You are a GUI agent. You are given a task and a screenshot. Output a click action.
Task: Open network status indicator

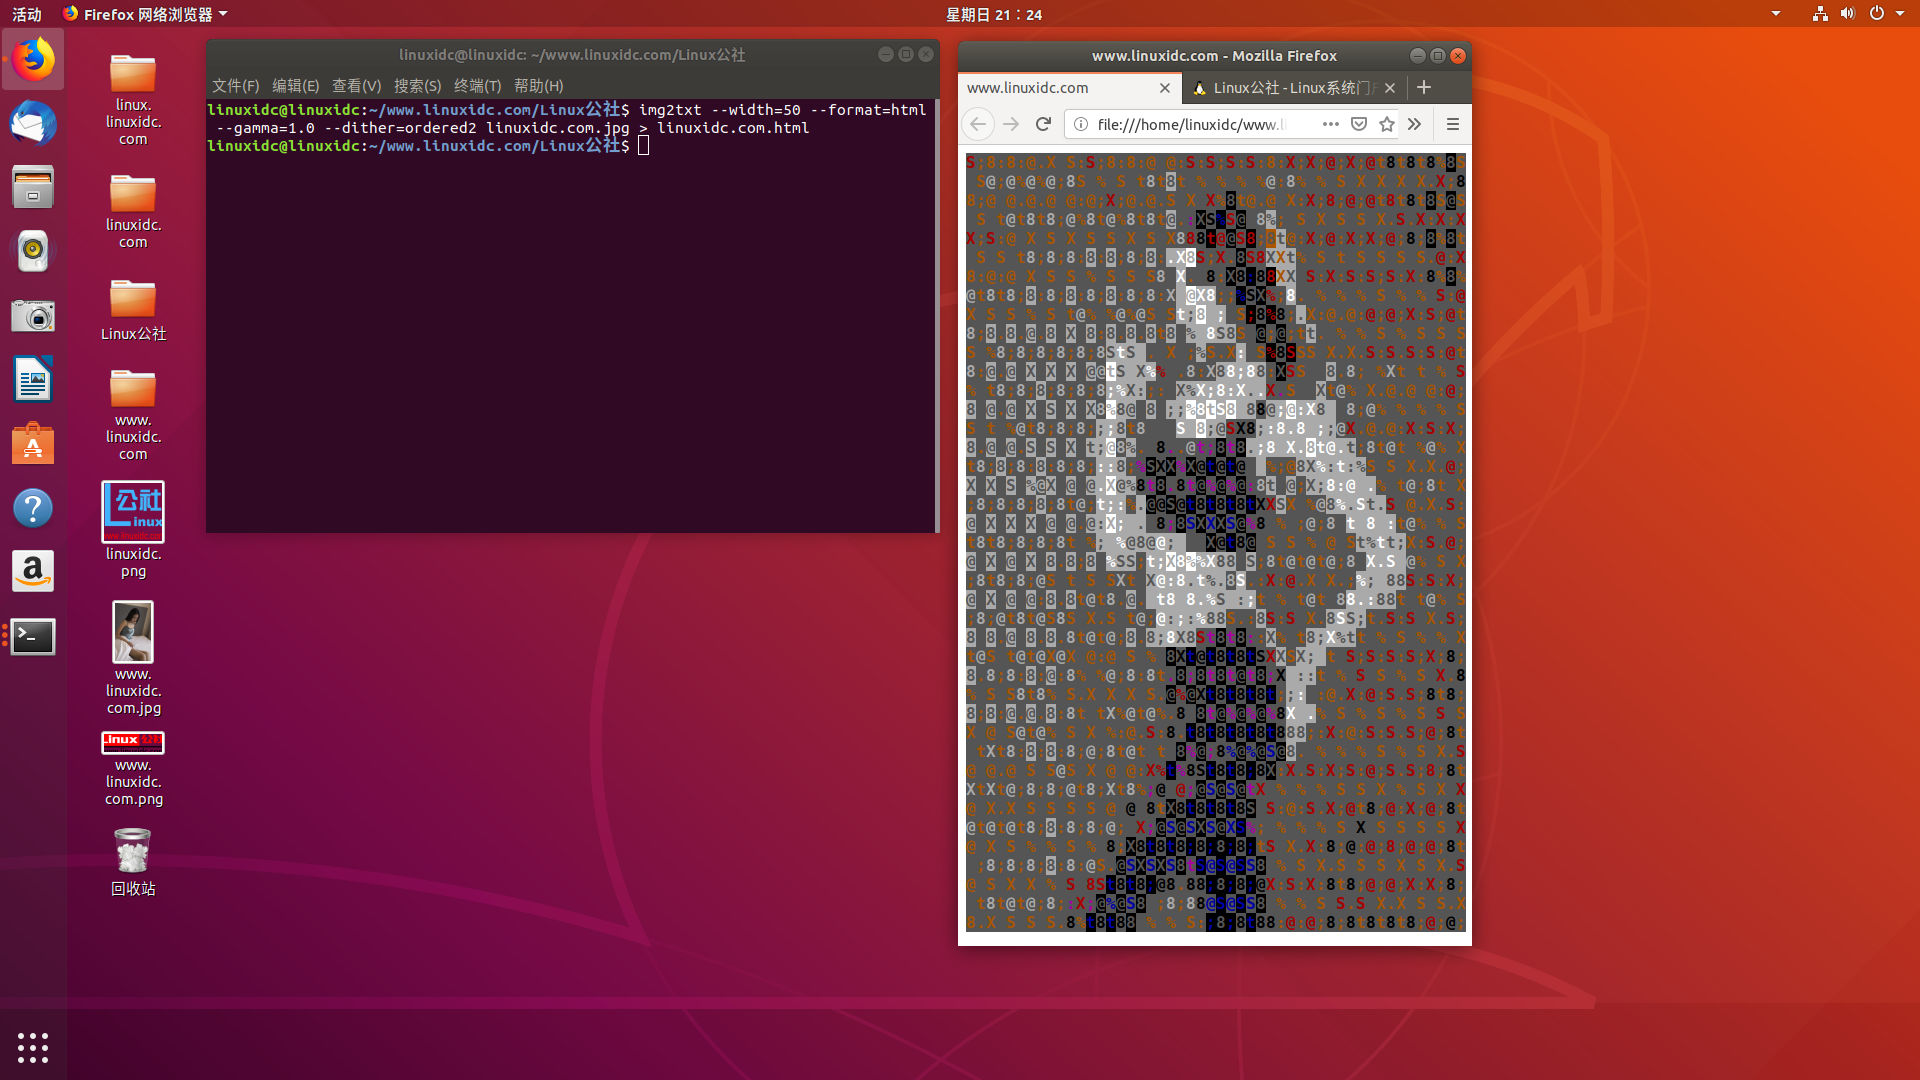point(1820,14)
